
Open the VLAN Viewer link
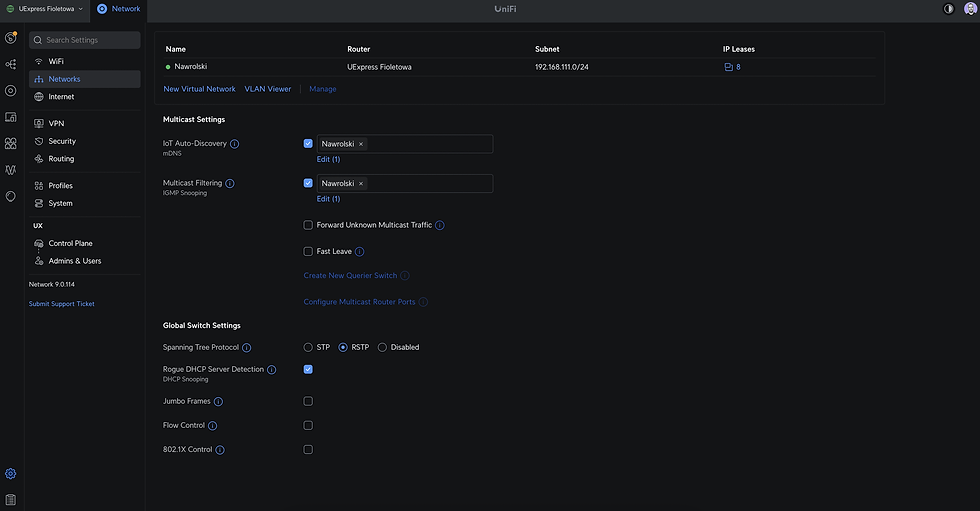coord(268,89)
